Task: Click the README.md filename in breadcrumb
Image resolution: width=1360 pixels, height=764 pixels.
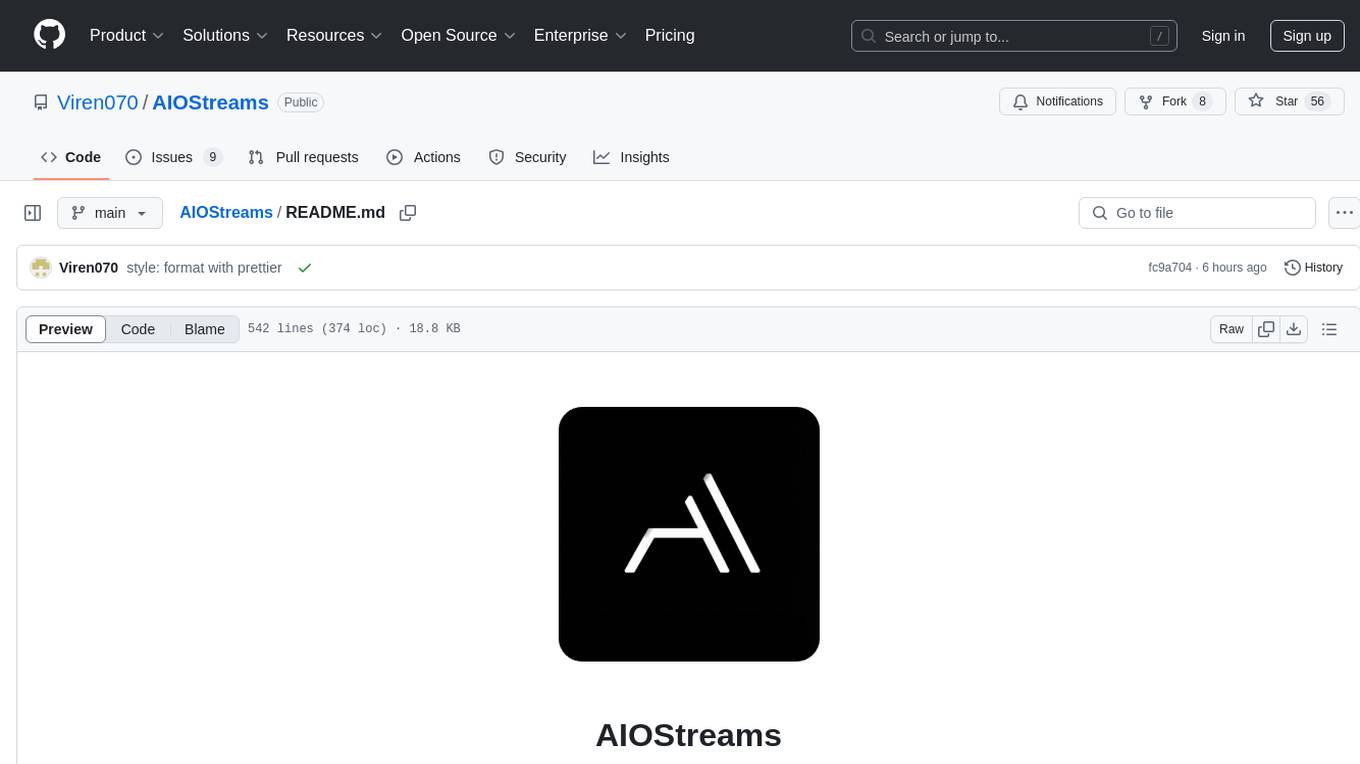Action: point(335,212)
